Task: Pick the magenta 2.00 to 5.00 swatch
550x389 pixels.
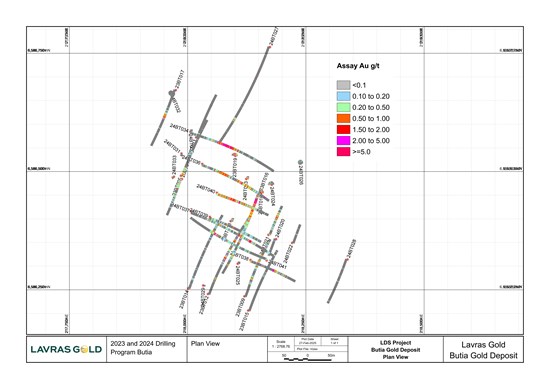Action: pyautogui.click(x=343, y=141)
